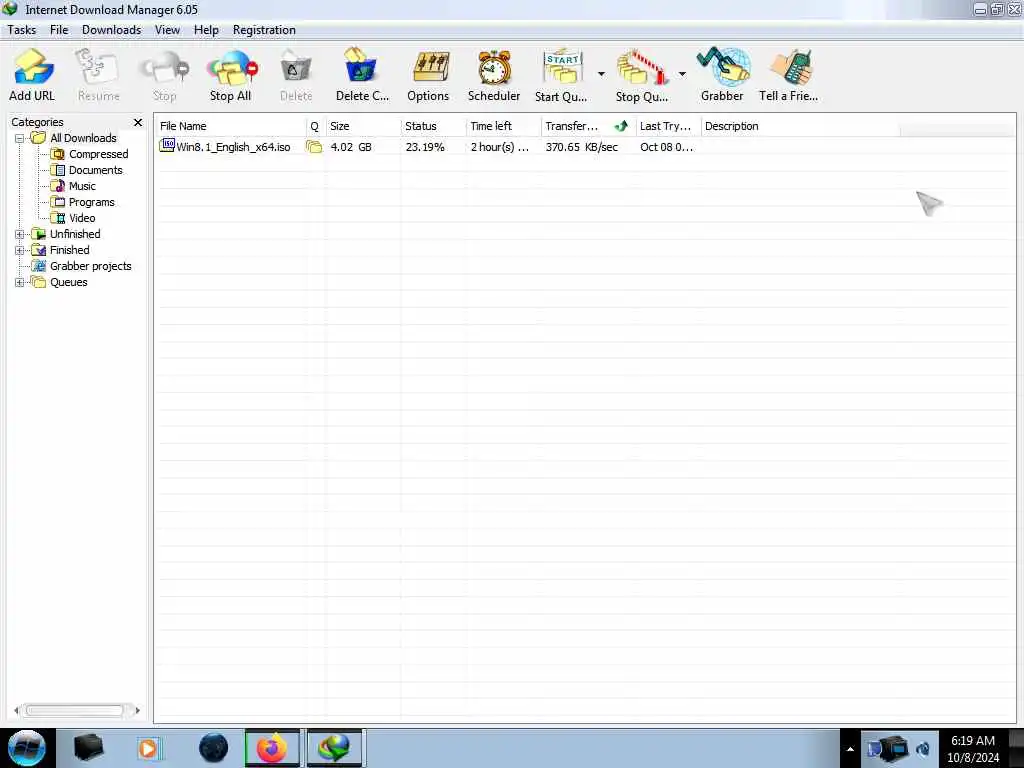The height and width of the screenshot is (768, 1024).
Task: Open the File menu
Action: pyautogui.click(x=59, y=30)
